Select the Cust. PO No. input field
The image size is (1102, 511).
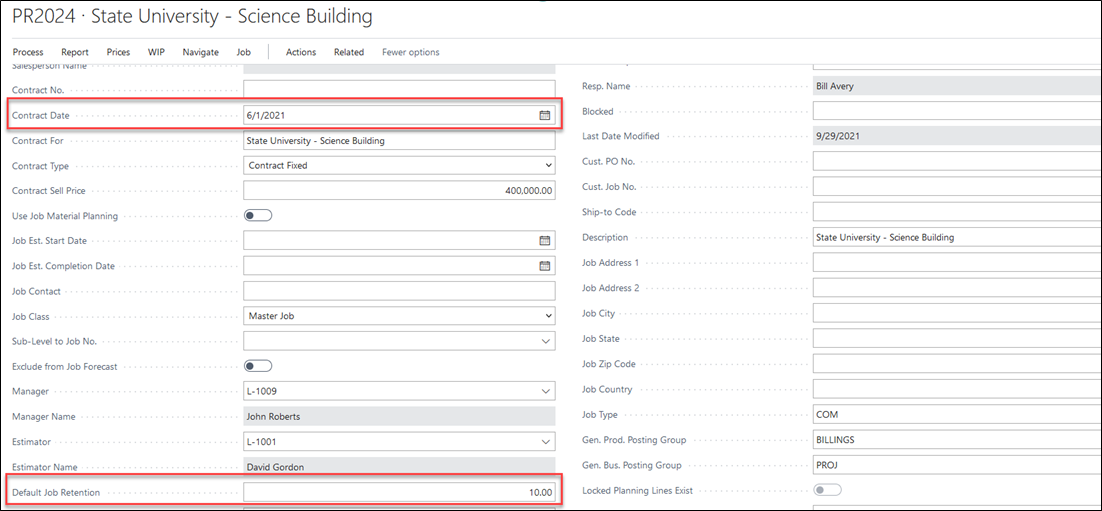point(955,161)
